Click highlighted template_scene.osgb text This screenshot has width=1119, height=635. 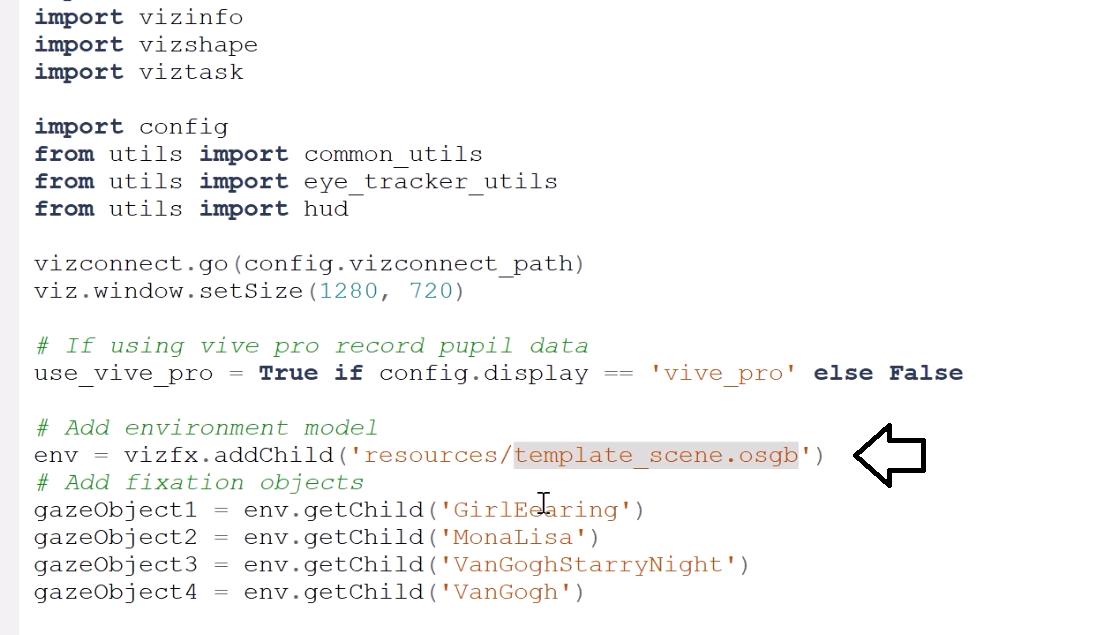pos(656,455)
